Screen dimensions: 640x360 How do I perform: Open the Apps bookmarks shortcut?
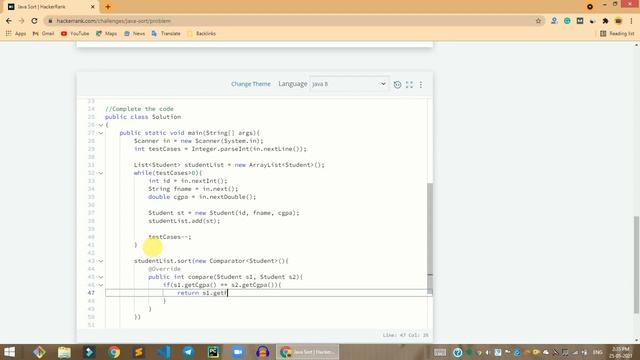click(x=16, y=33)
